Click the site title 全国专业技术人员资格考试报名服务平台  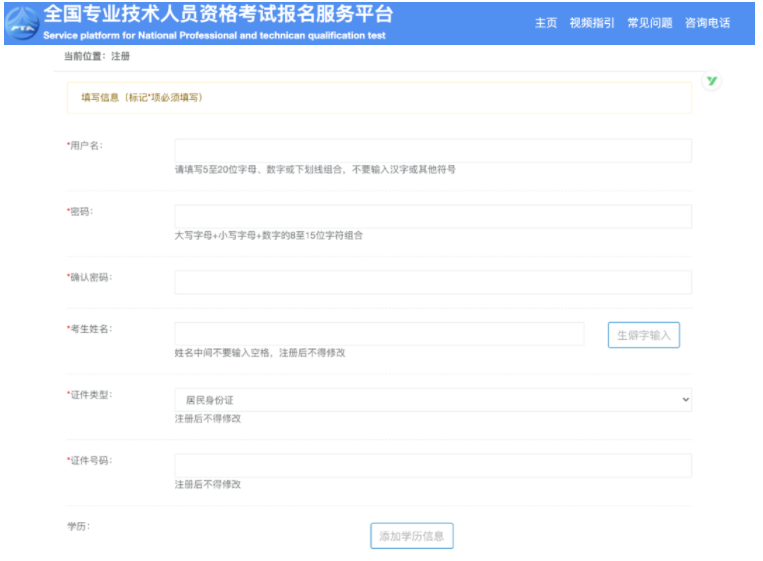[218, 14]
